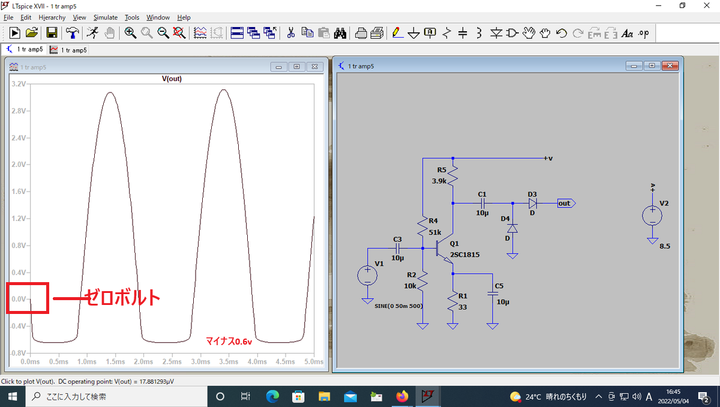Select the Draw Wire pencil tool
This screenshot has height=407, width=720.
(x=397, y=33)
